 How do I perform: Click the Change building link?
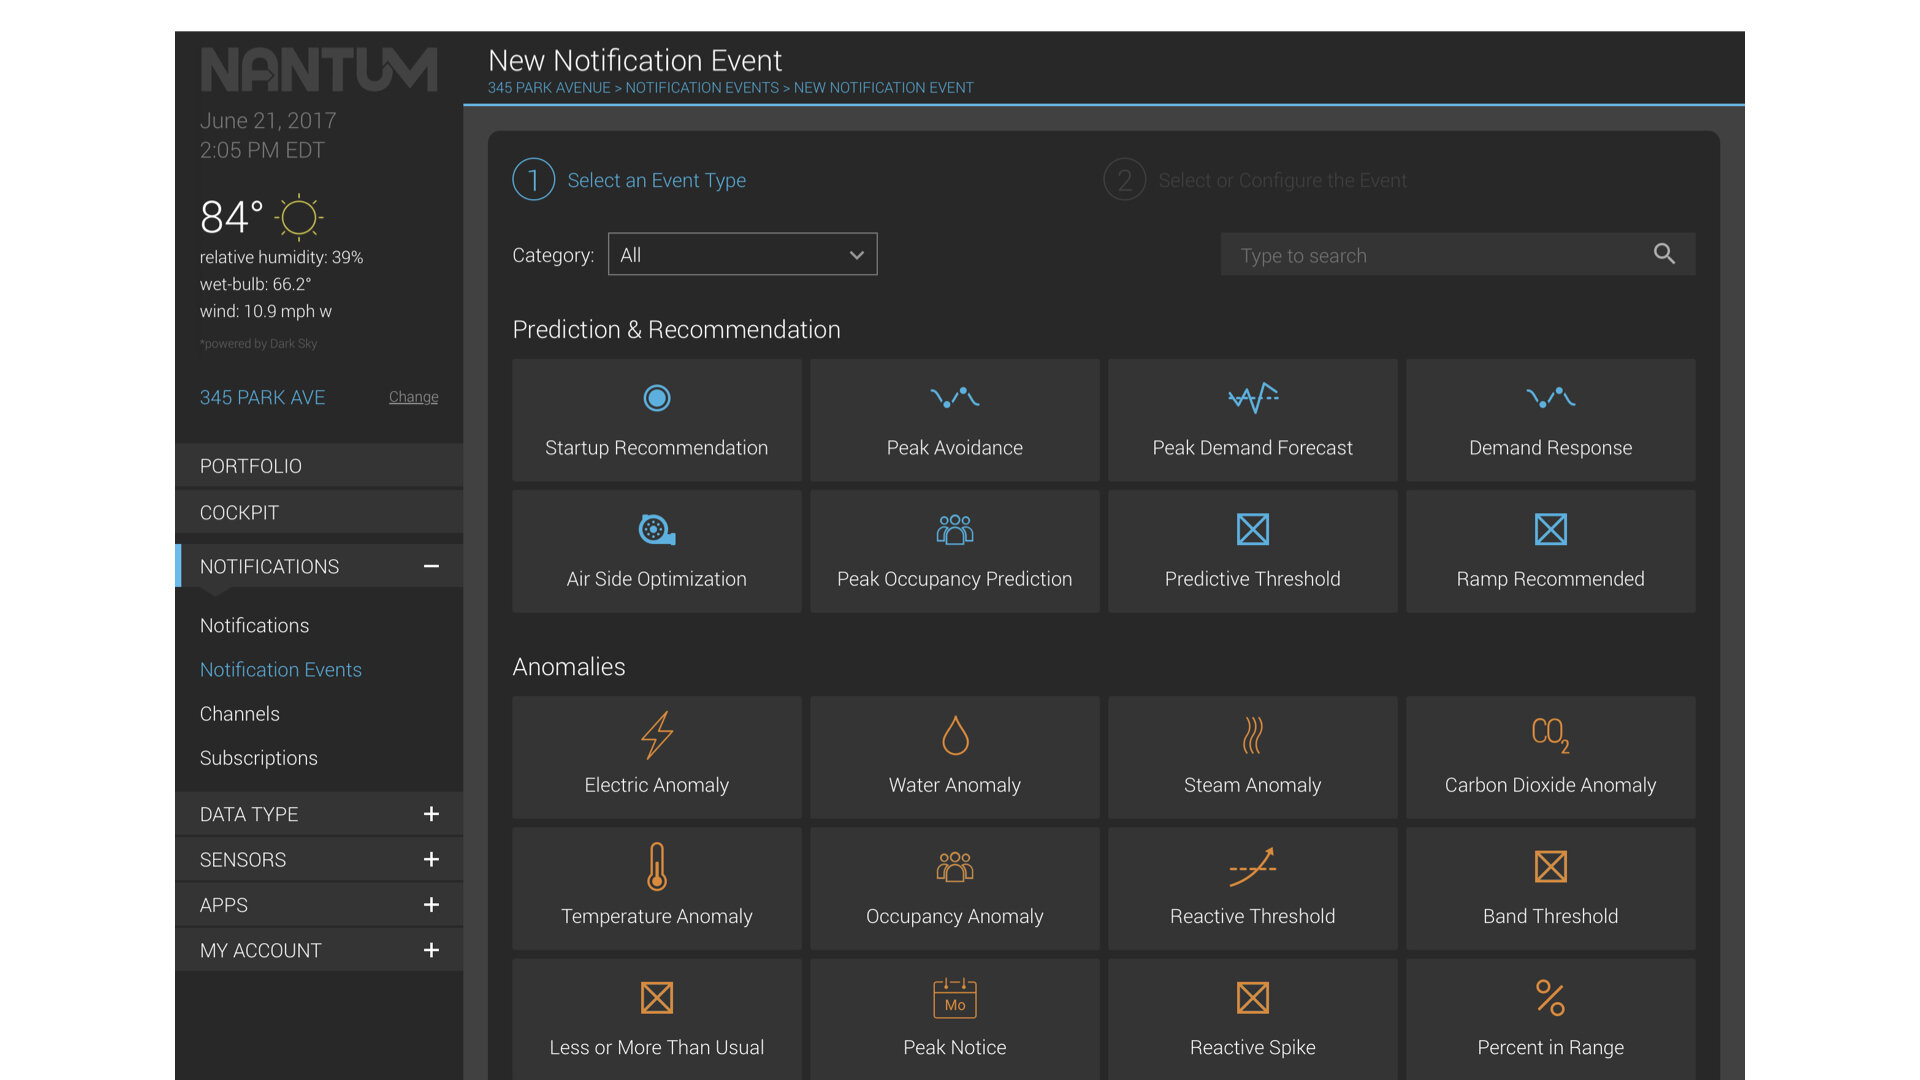point(413,397)
